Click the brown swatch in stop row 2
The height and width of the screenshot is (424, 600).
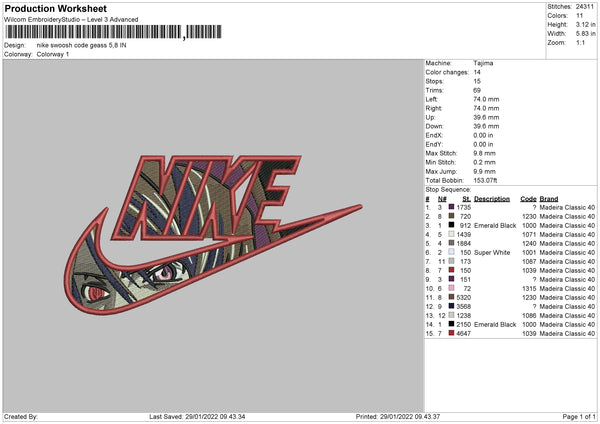452,216
